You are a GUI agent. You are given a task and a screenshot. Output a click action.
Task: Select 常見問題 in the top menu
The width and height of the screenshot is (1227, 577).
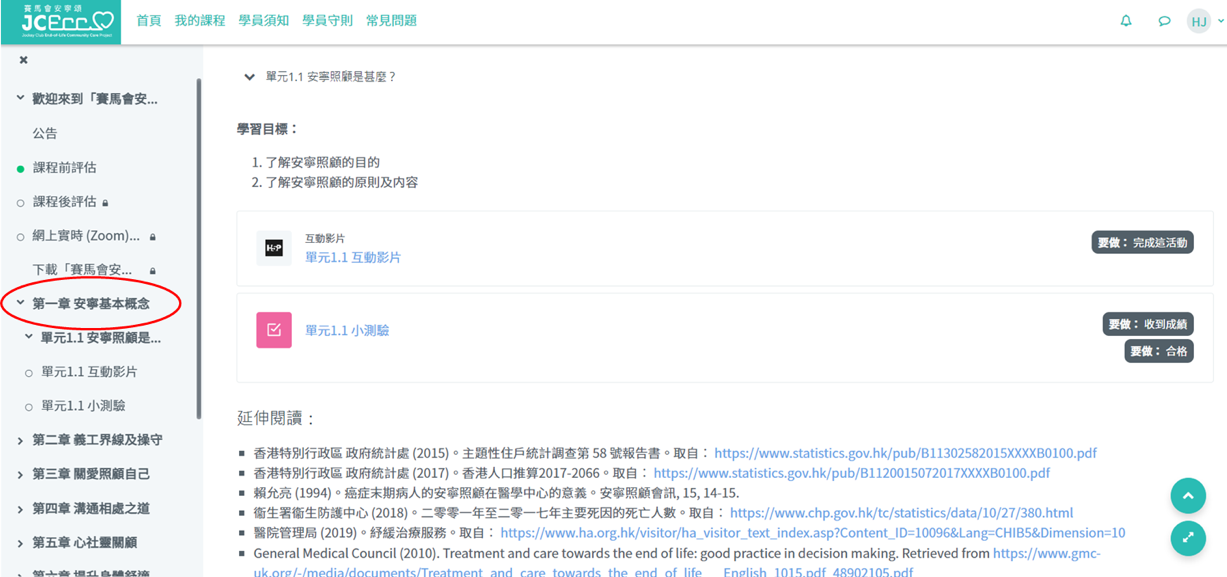391,21
